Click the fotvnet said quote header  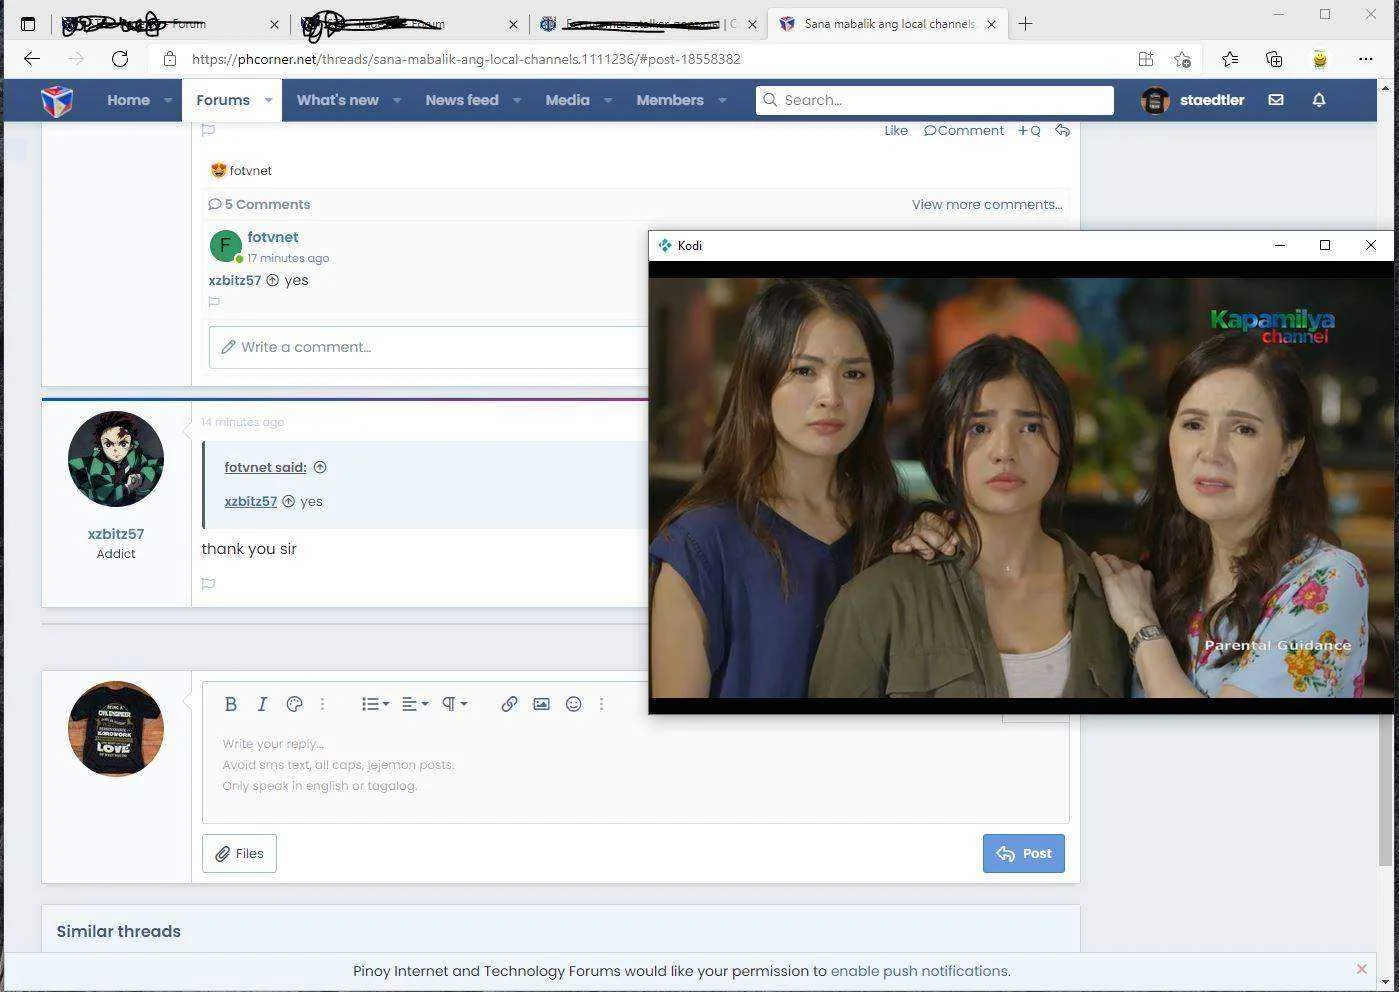(x=265, y=467)
